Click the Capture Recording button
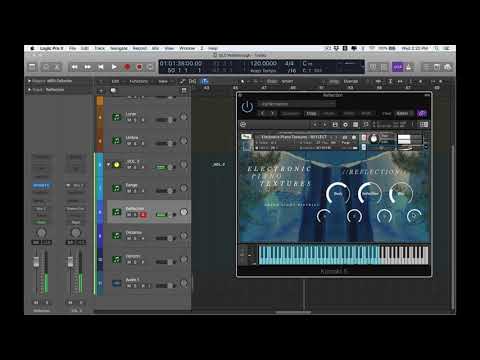Screen dimensions: 480x360 click(139, 67)
